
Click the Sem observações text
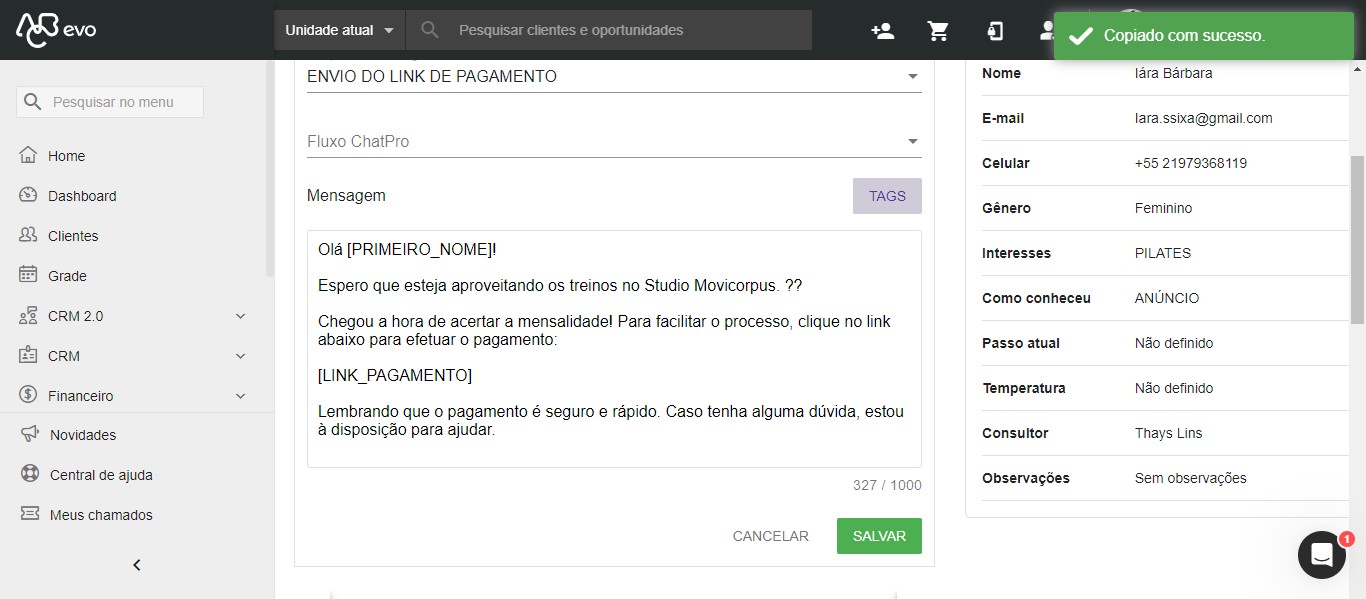(x=1190, y=478)
